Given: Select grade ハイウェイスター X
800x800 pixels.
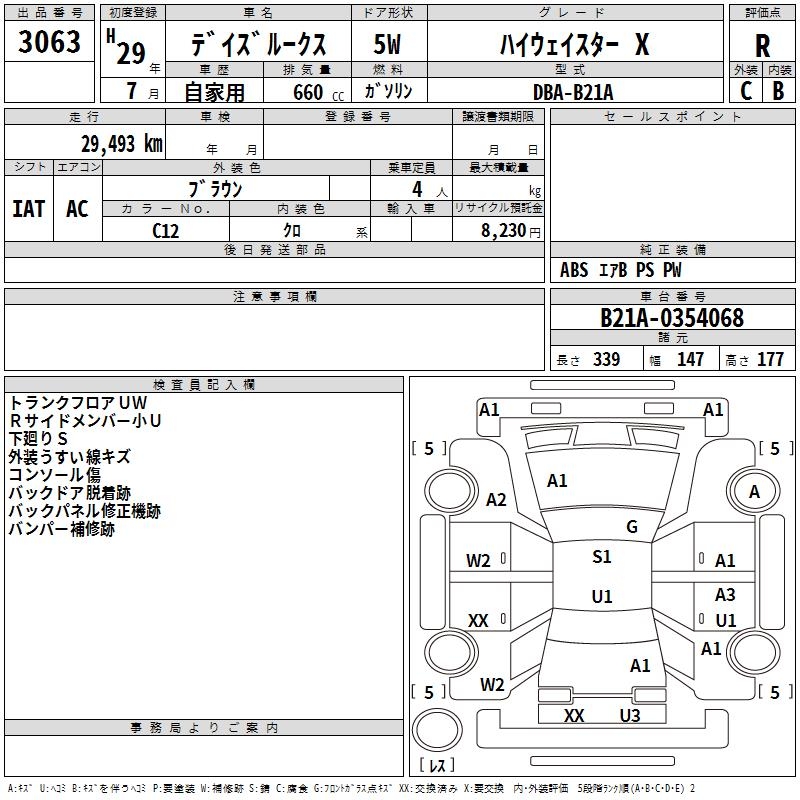Looking at the screenshot, I should click(x=575, y=44).
